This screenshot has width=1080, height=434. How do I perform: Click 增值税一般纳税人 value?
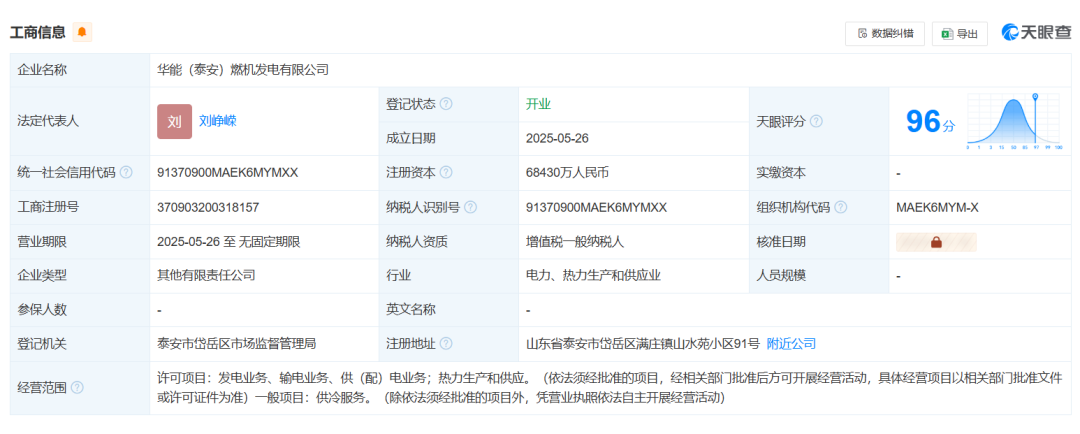(575, 242)
